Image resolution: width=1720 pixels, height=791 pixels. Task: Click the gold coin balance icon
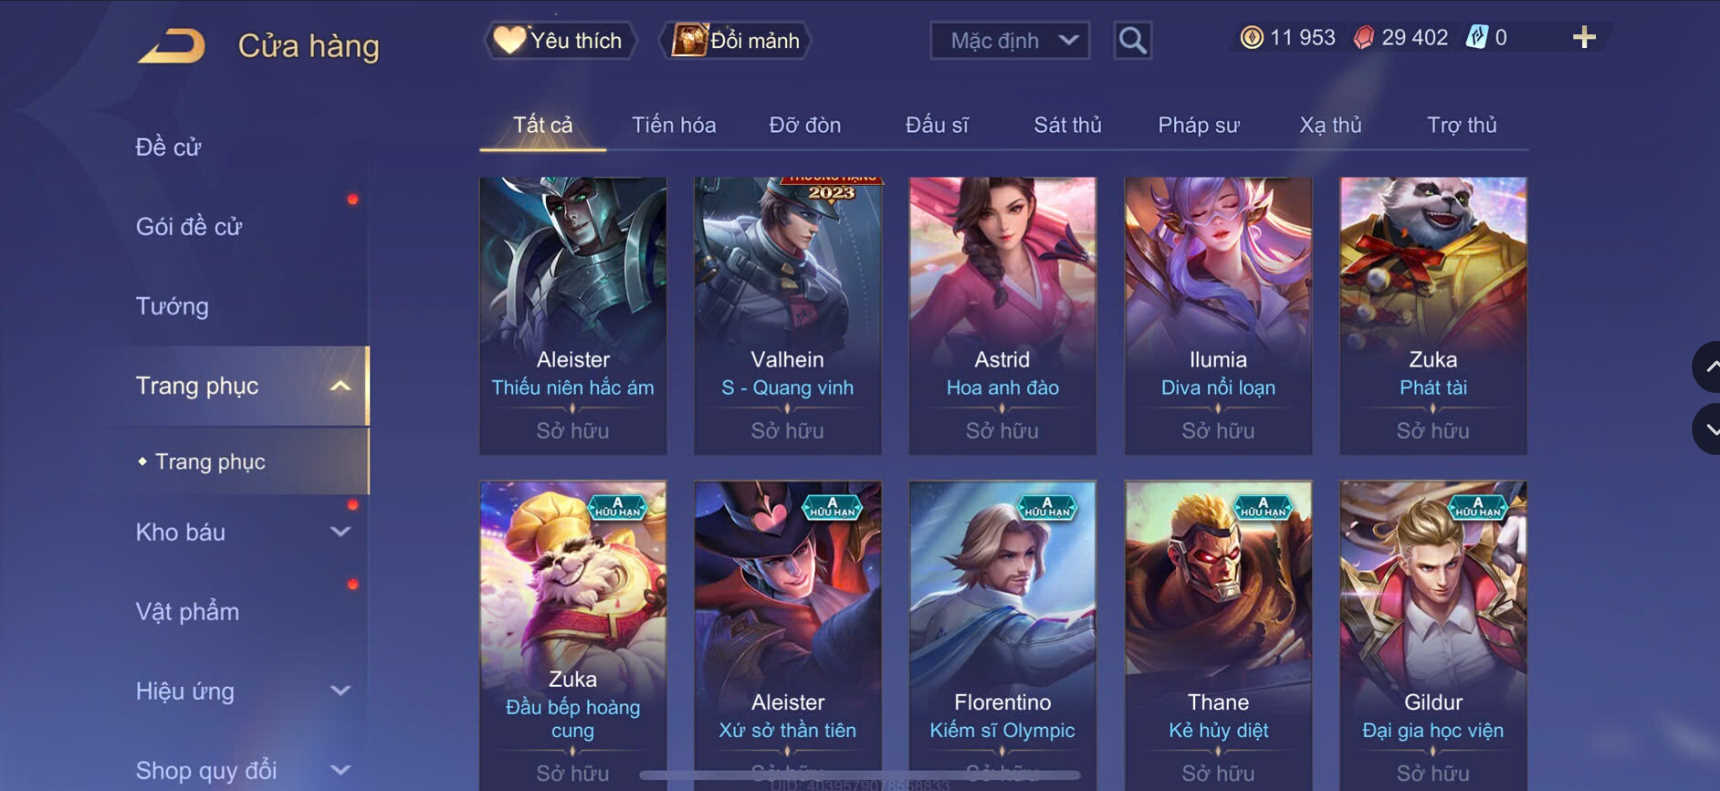1251,38
